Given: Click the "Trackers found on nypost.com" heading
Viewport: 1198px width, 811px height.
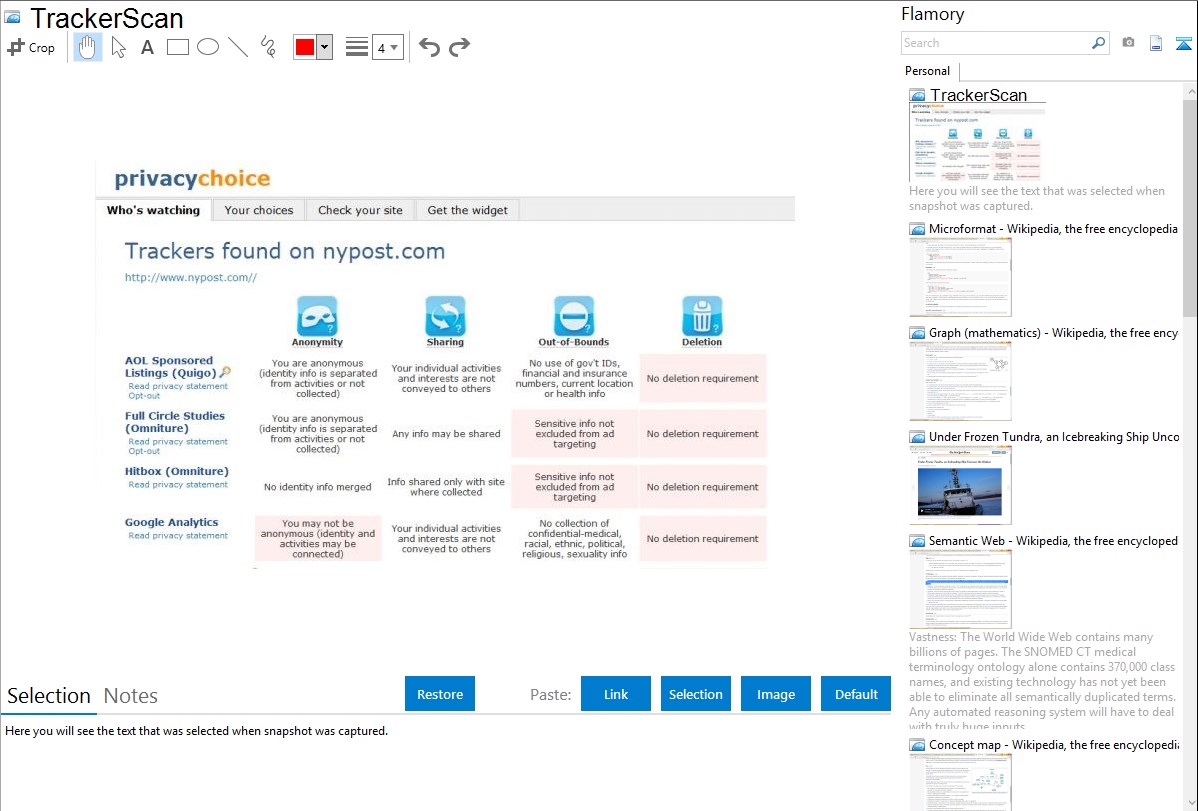Looking at the screenshot, I should [x=284, y=251].
